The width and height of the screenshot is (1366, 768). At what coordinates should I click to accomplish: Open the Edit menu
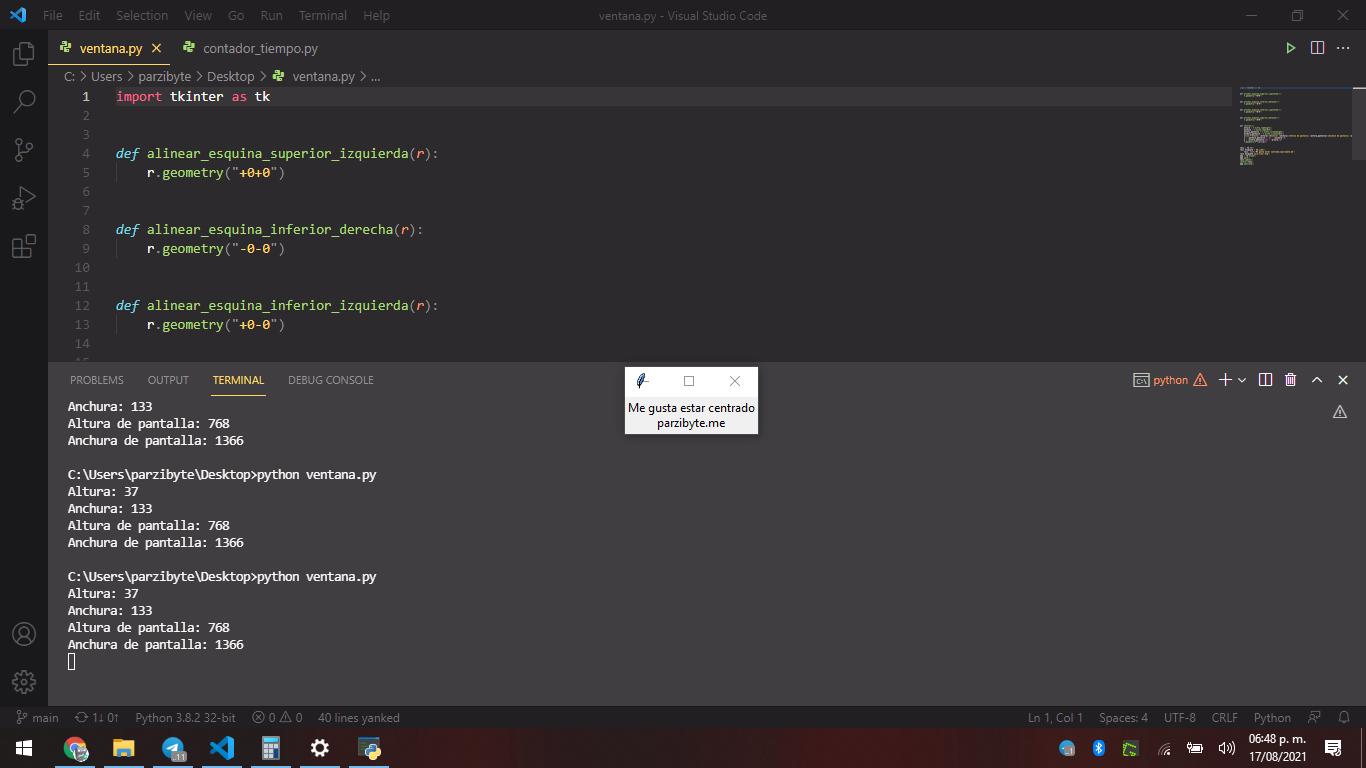pos(89,15)
